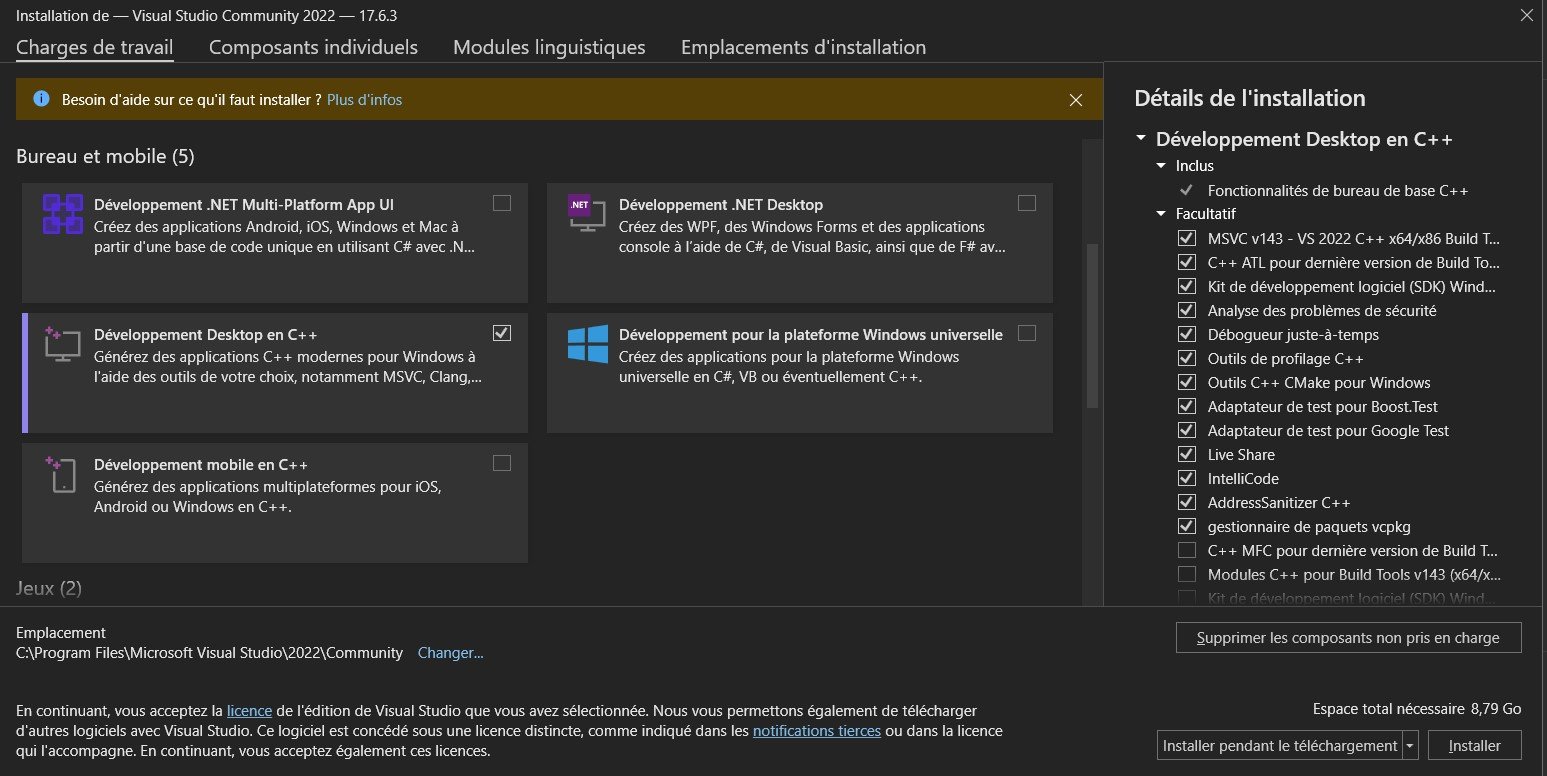Viewport: 1547px width, 776px height.
Task: Click the Windows universelle platform logo icon
Action: [x=588, y=344]
